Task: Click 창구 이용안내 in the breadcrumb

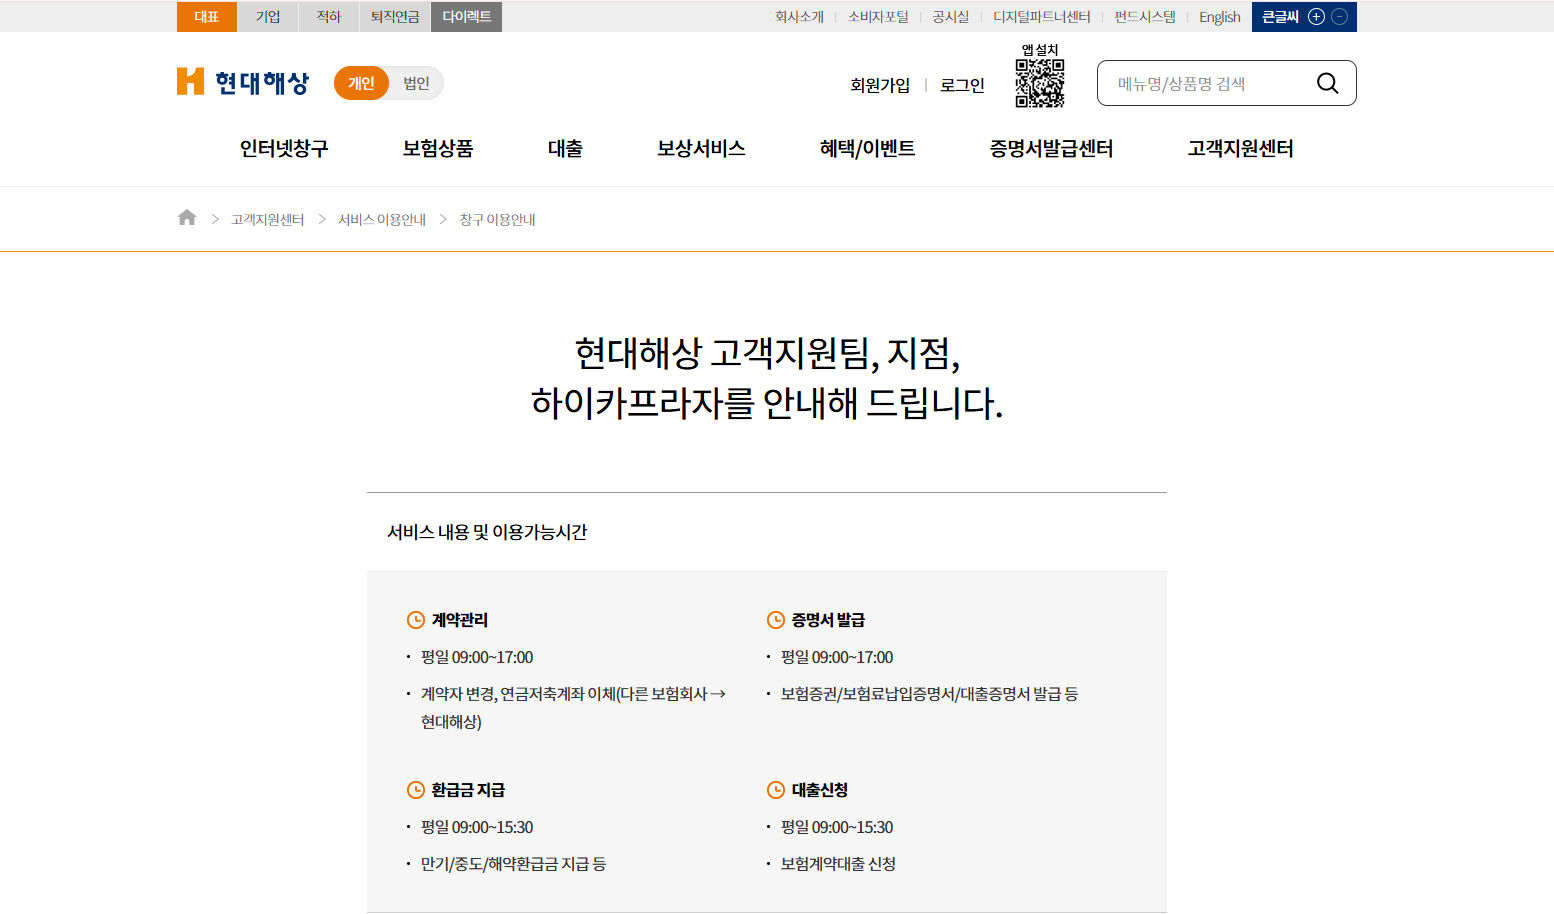Action: click(x=497, y=219)
